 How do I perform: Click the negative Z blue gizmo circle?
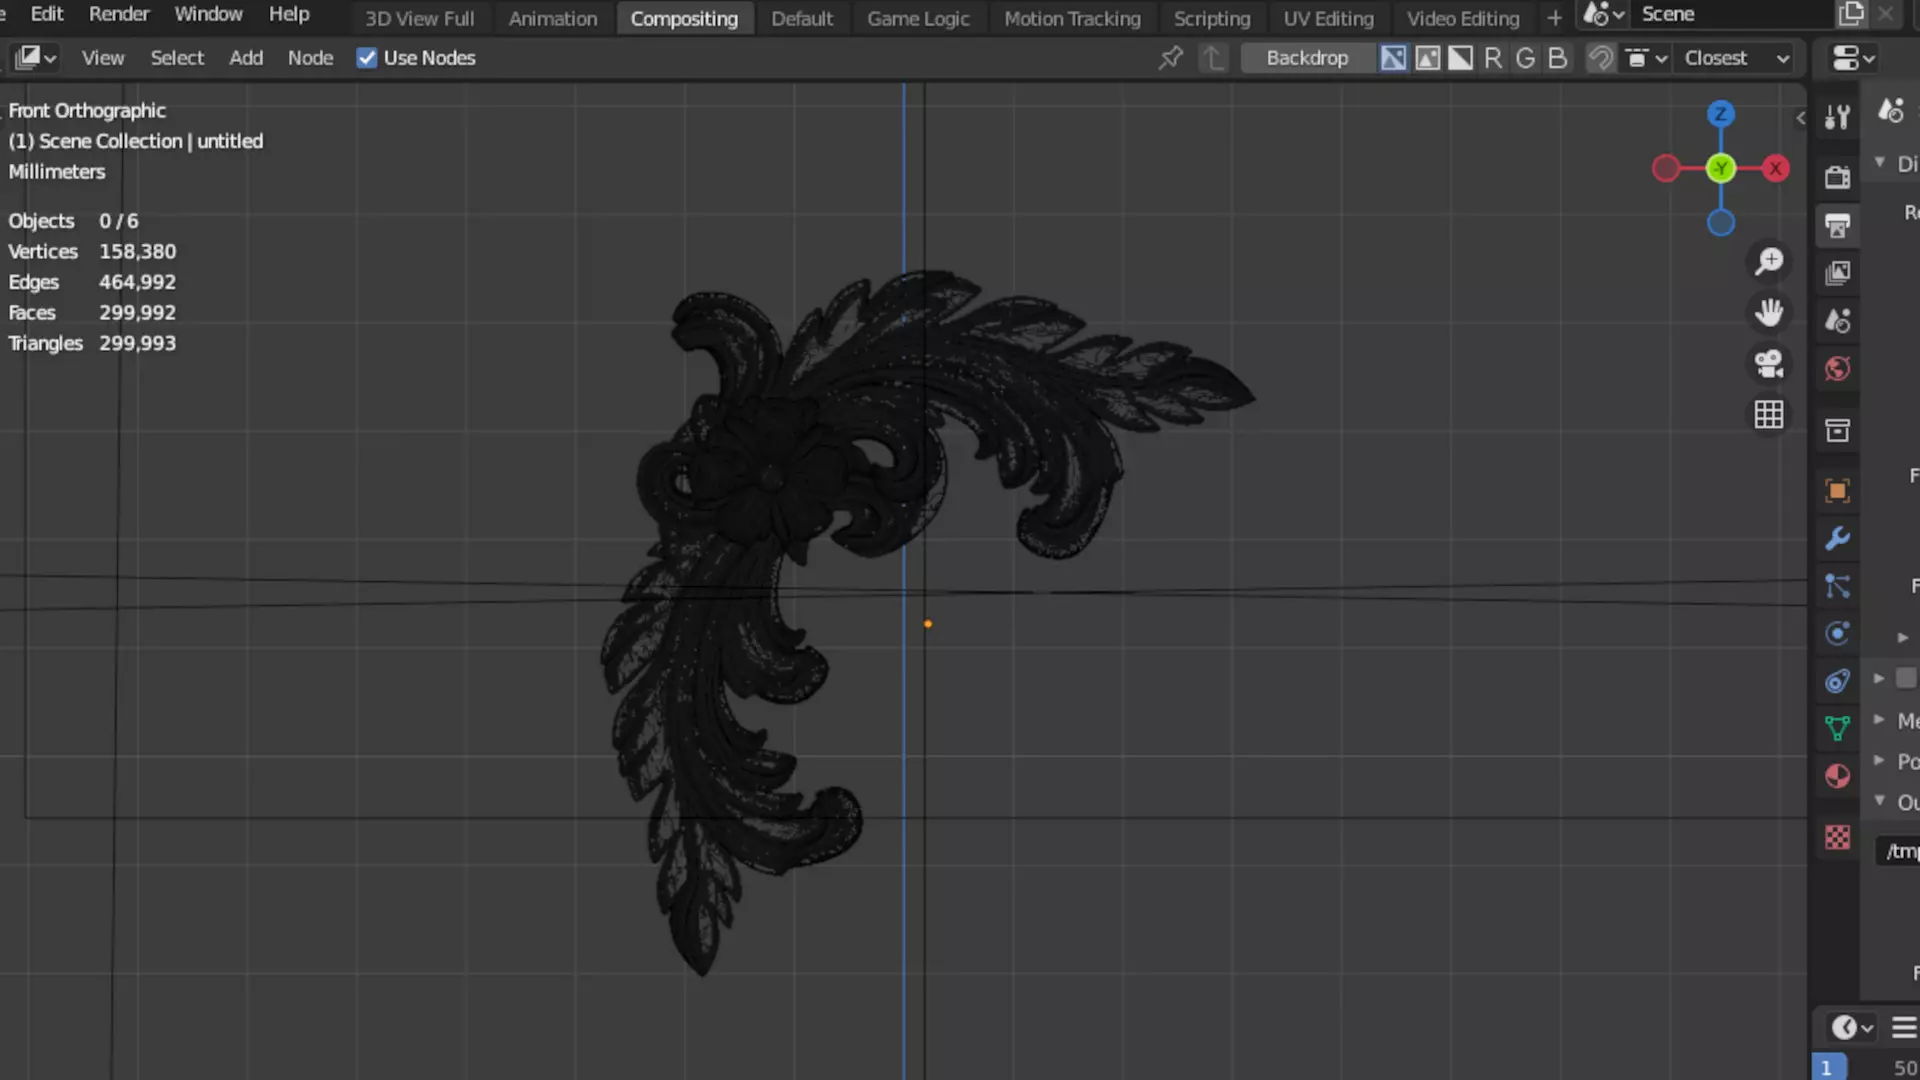point(1720,223)
